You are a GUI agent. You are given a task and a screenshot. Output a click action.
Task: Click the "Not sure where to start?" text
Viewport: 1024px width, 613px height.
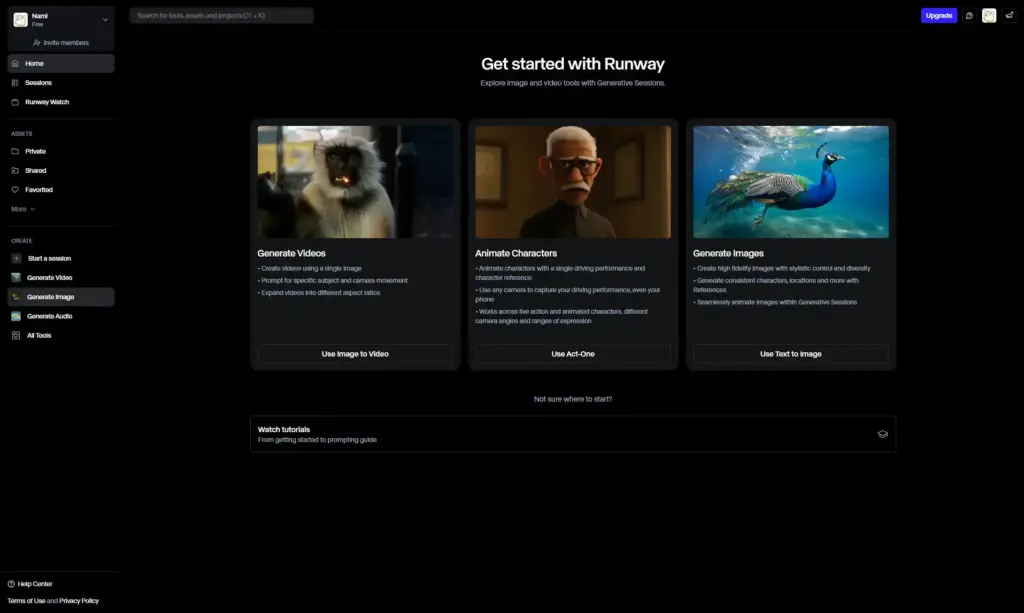pyautogui.click(x=573, y=399)
